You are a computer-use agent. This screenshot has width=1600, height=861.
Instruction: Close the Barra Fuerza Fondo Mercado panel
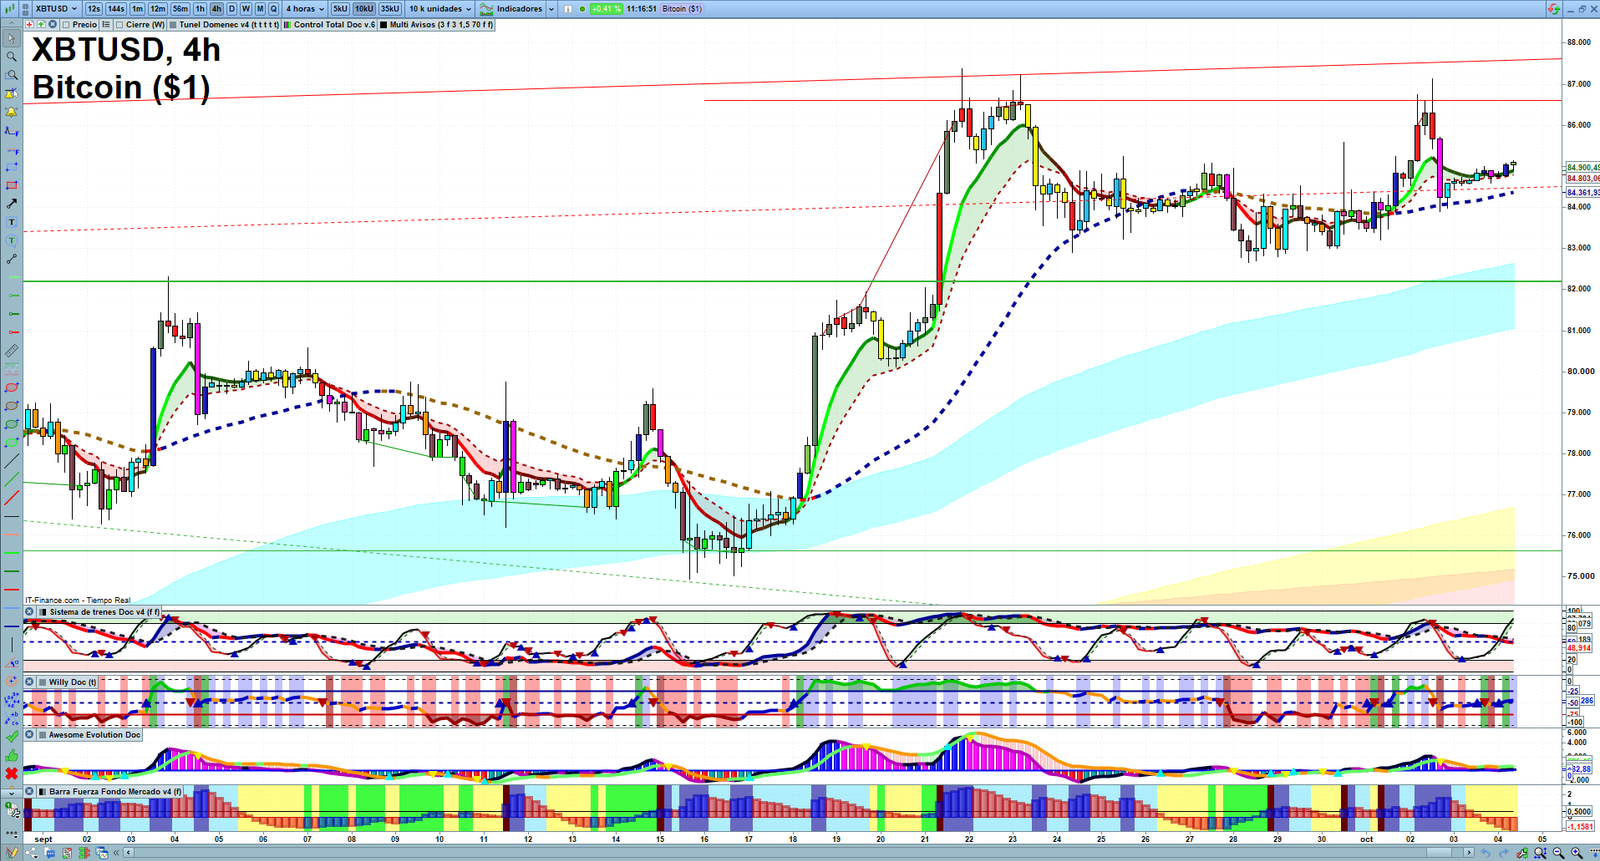pos(30,791)
